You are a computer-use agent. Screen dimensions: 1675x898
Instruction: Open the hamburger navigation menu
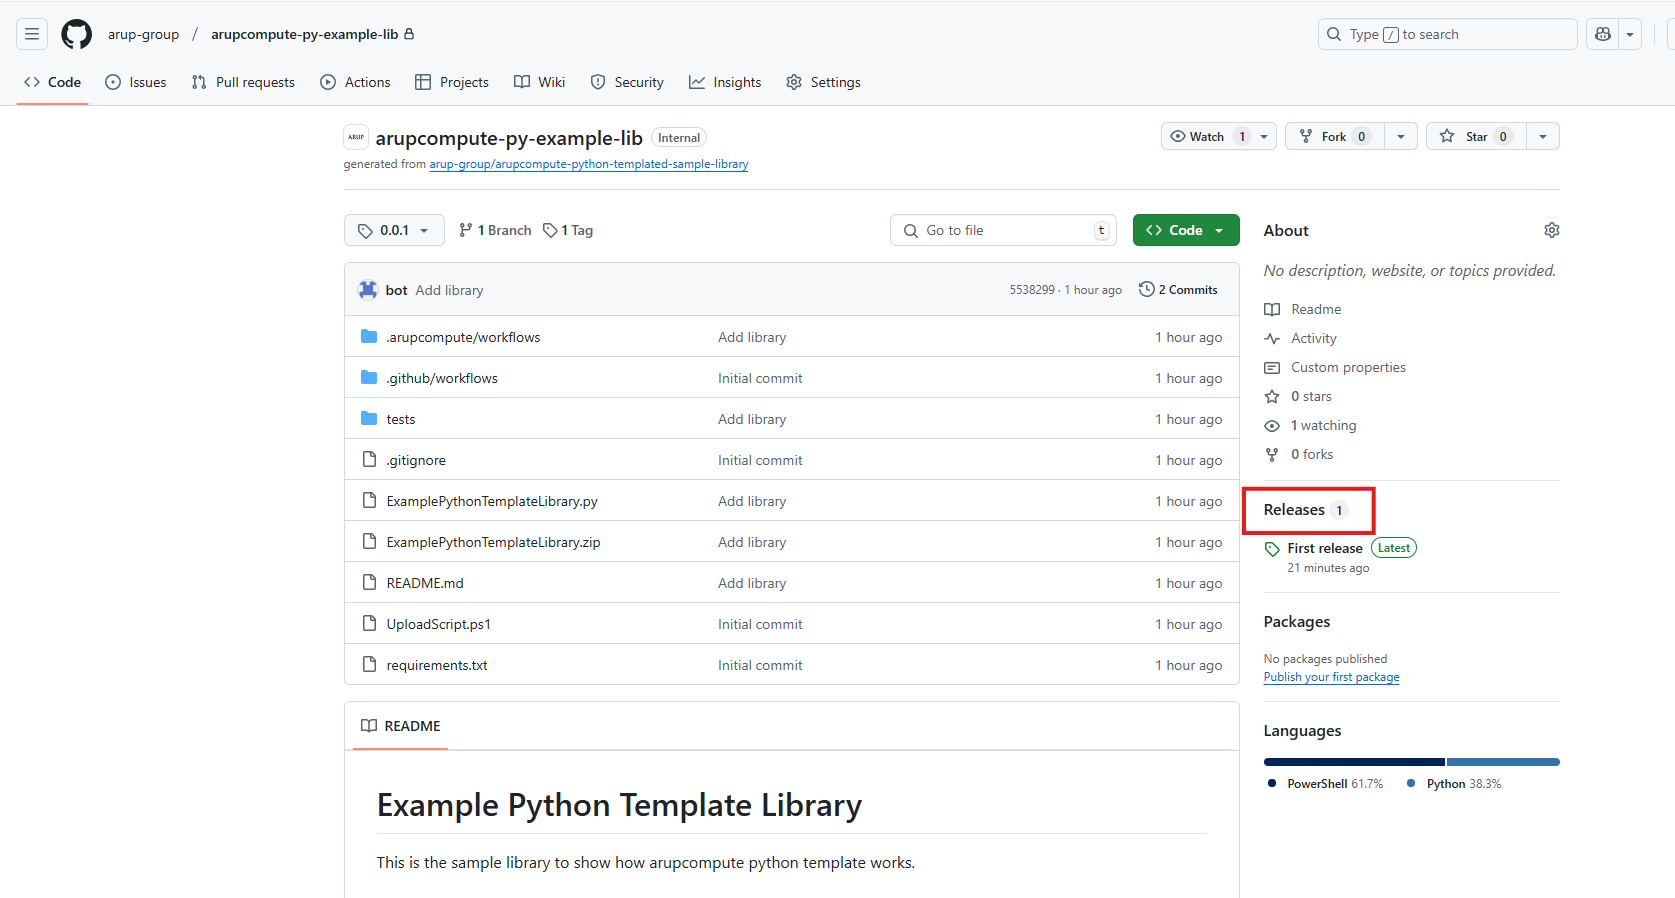pyautogui.click(x=32, y=34)
